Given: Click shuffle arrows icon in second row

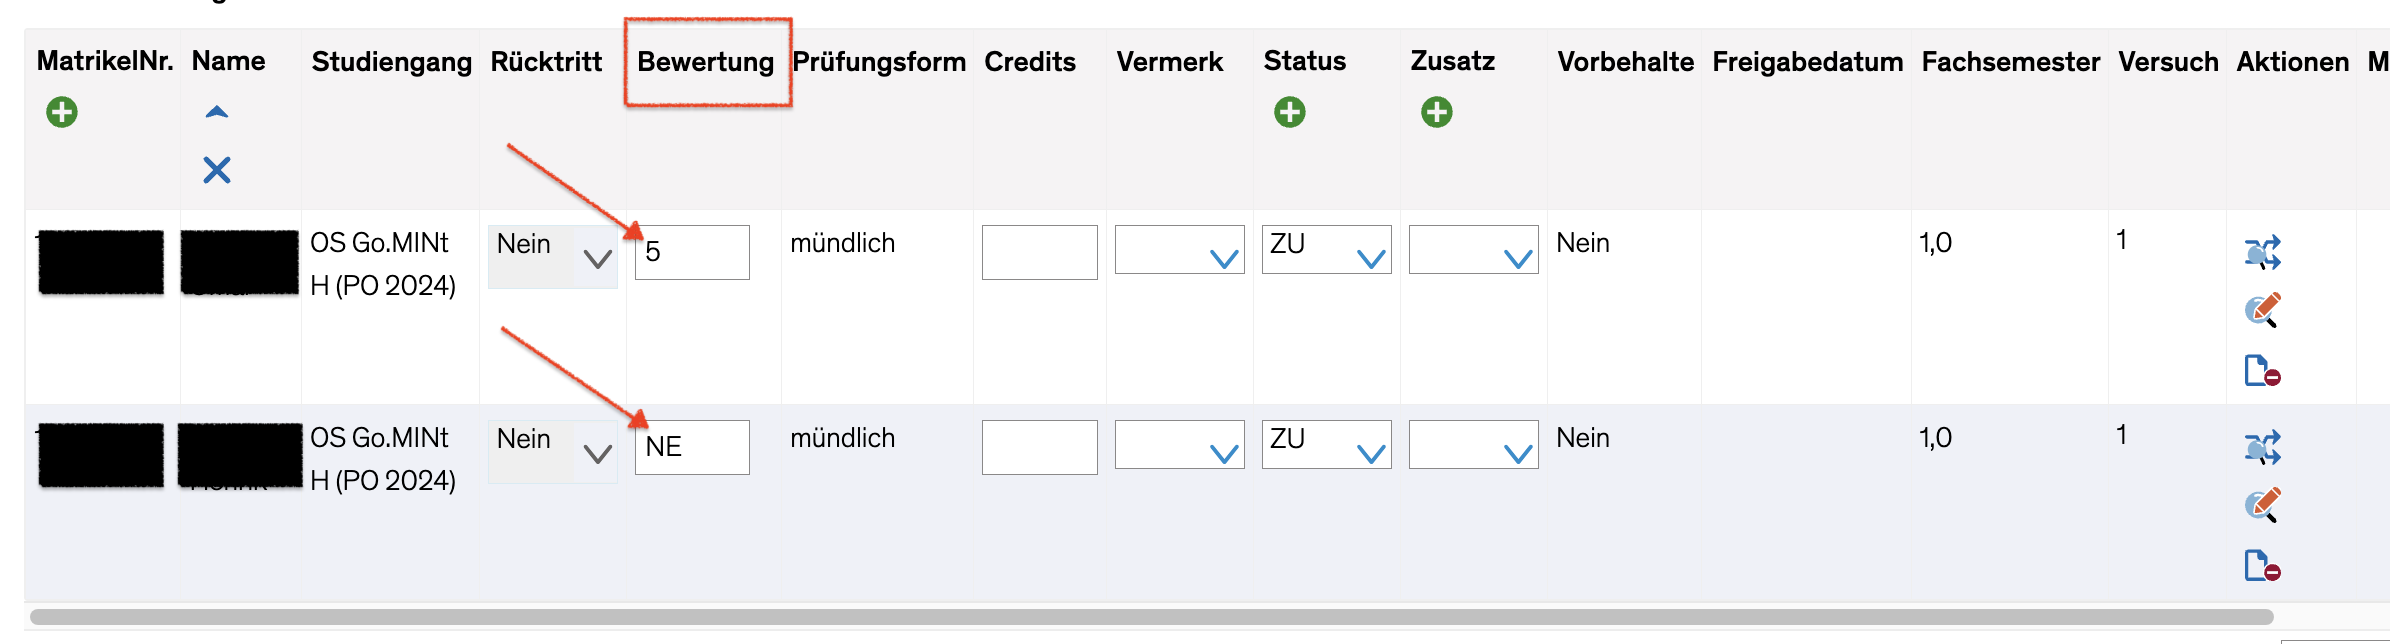Looking at the screenshot, I should coord(2262,448).
